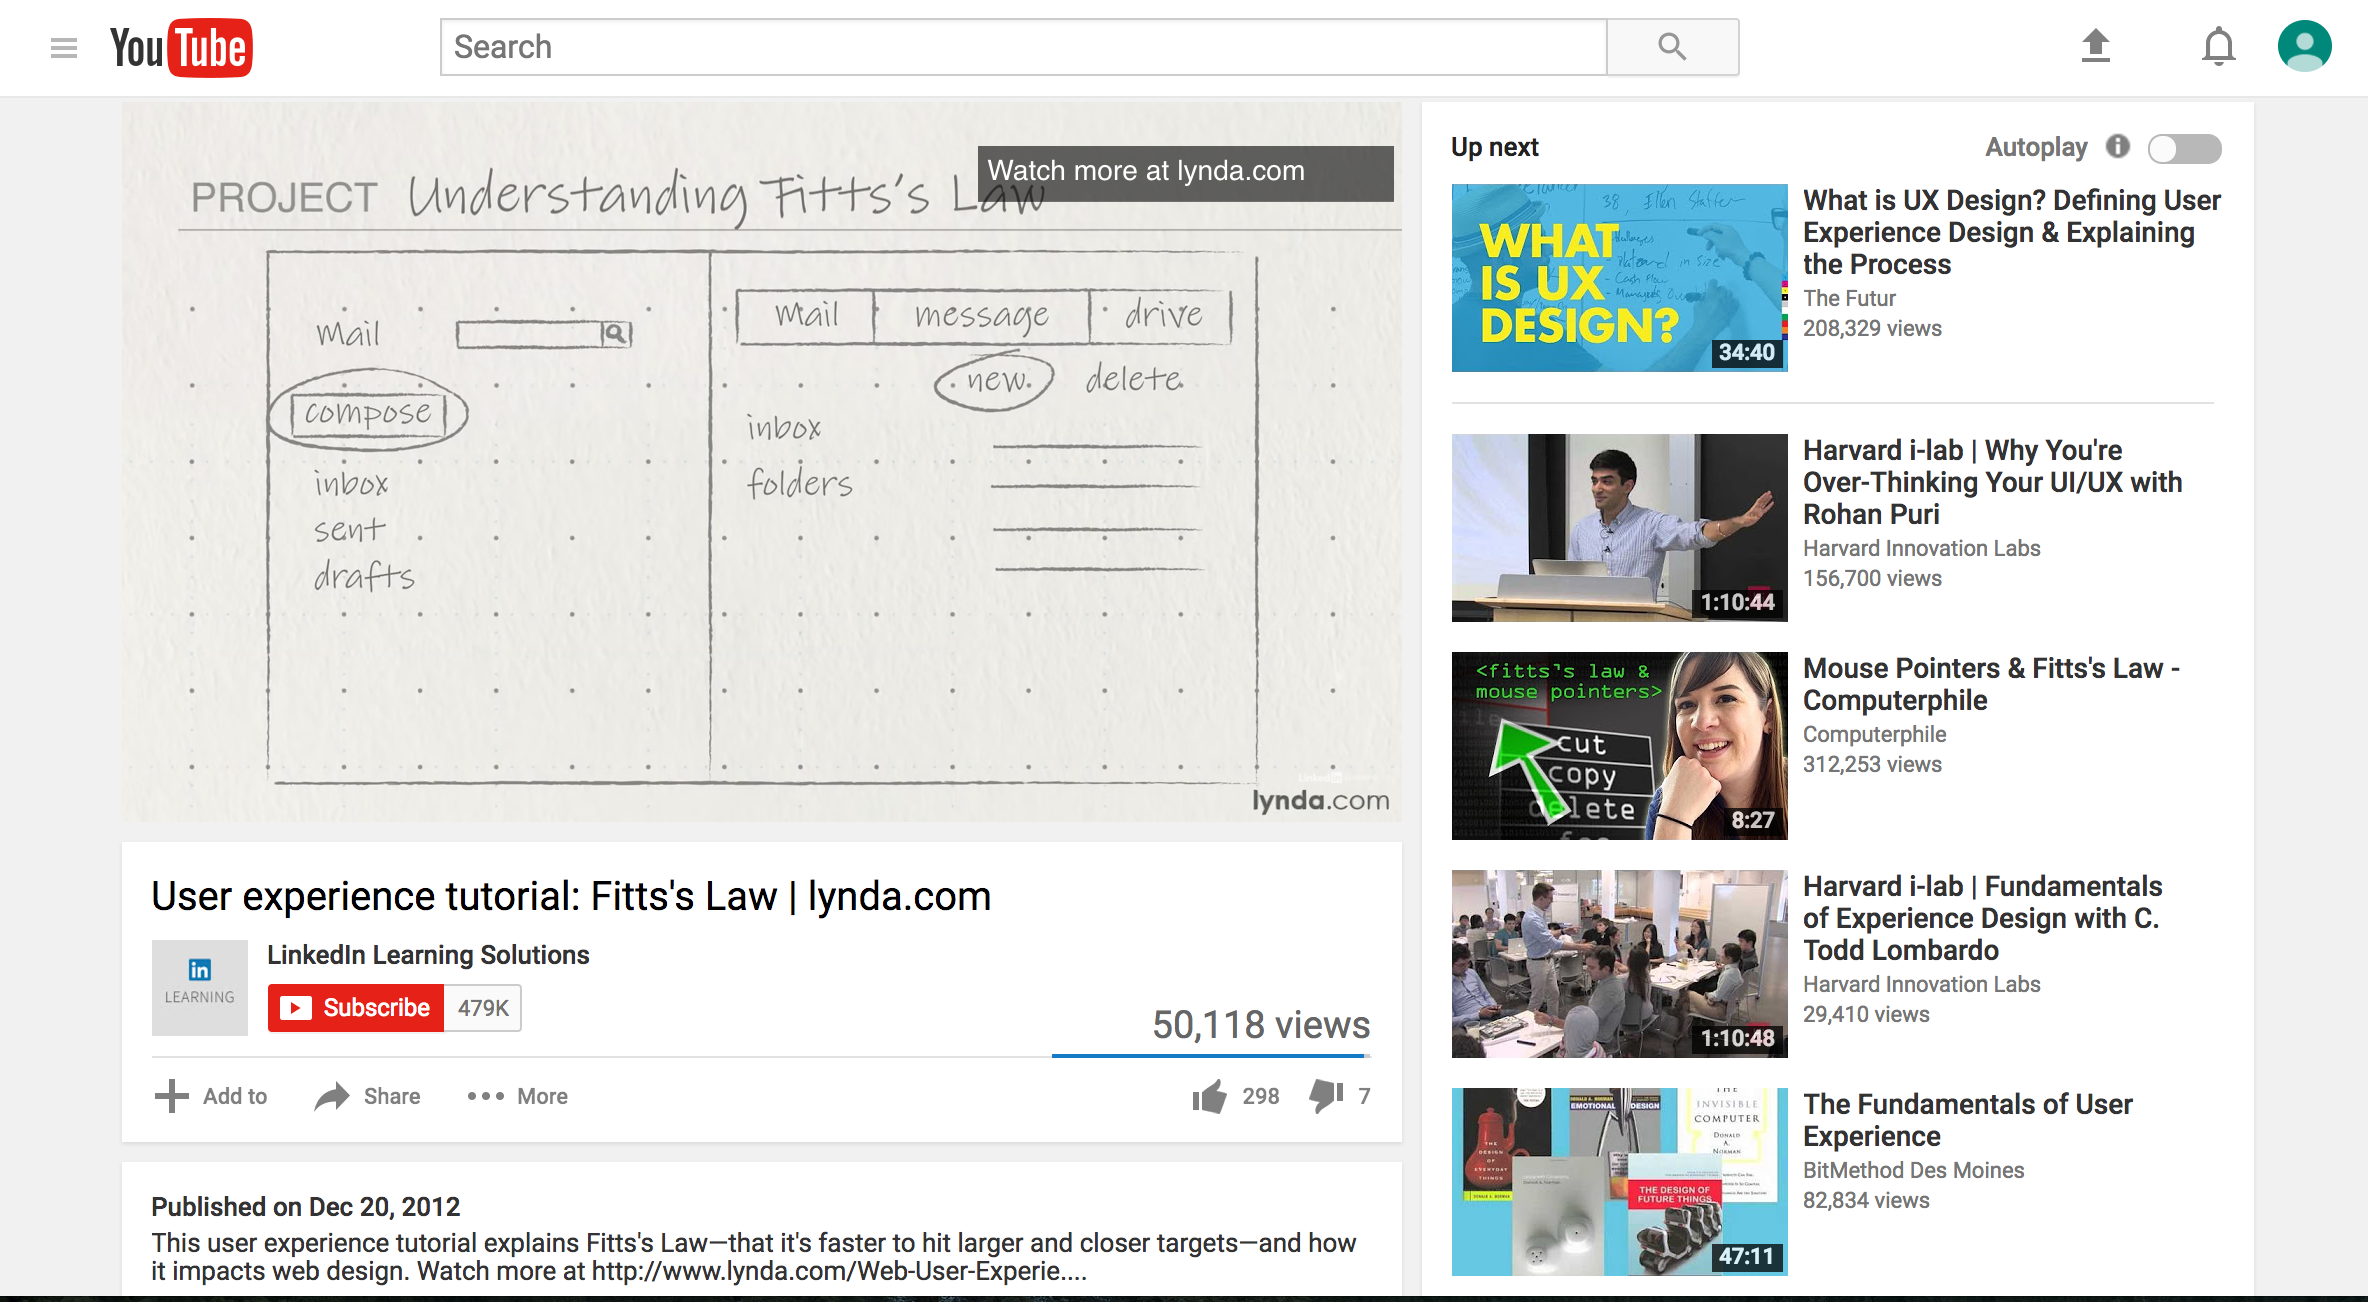The image size is (2368, 1302).
Task: Click the 29,410 views text
Action: tap(1866, 1014)
